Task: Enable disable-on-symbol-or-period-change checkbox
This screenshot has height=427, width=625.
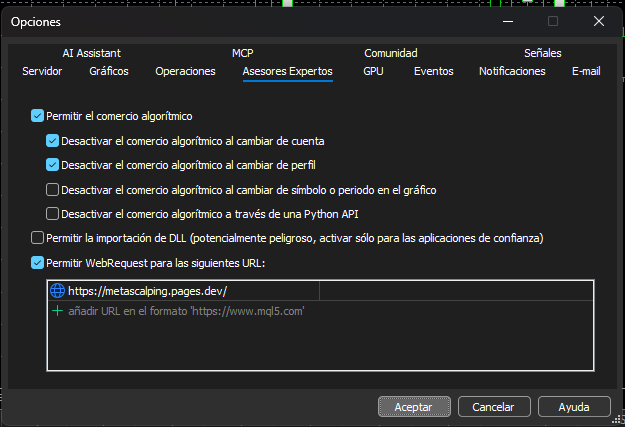Action: pyautogui.click(x=52, y=190)
